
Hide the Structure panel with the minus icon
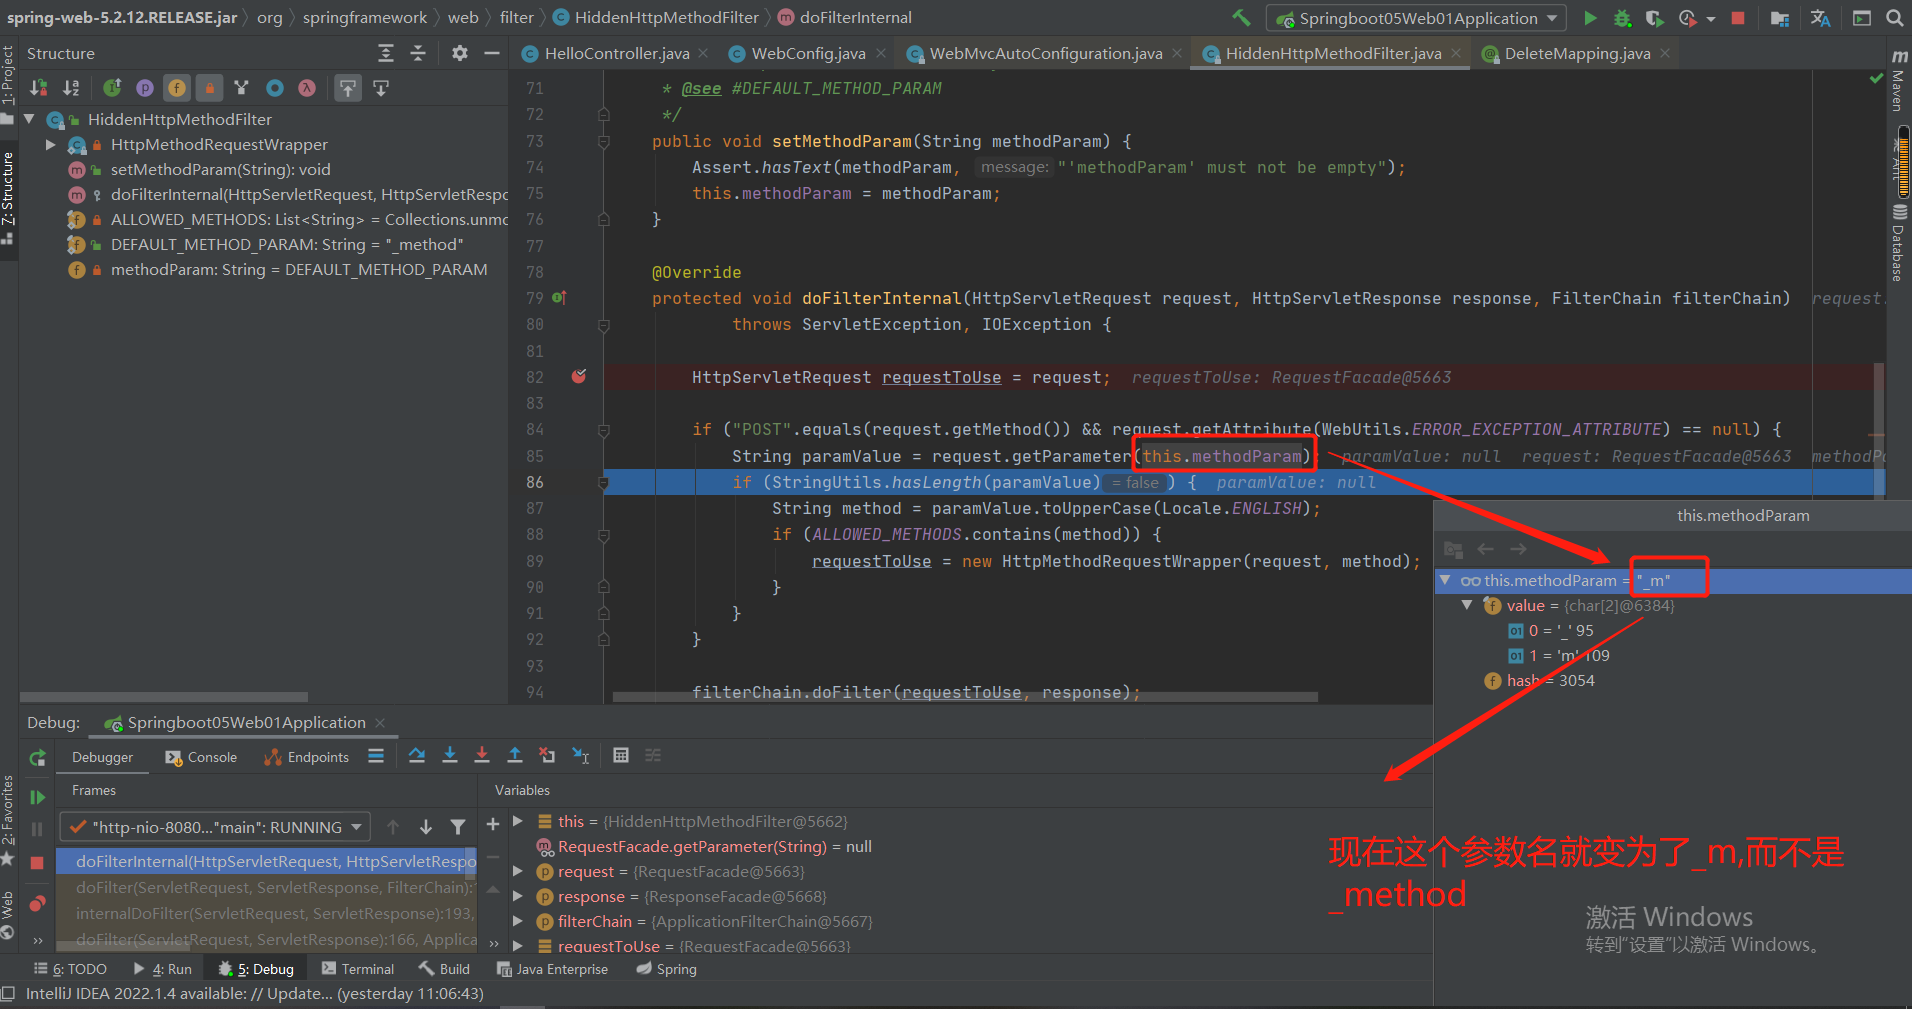point(492,53)
